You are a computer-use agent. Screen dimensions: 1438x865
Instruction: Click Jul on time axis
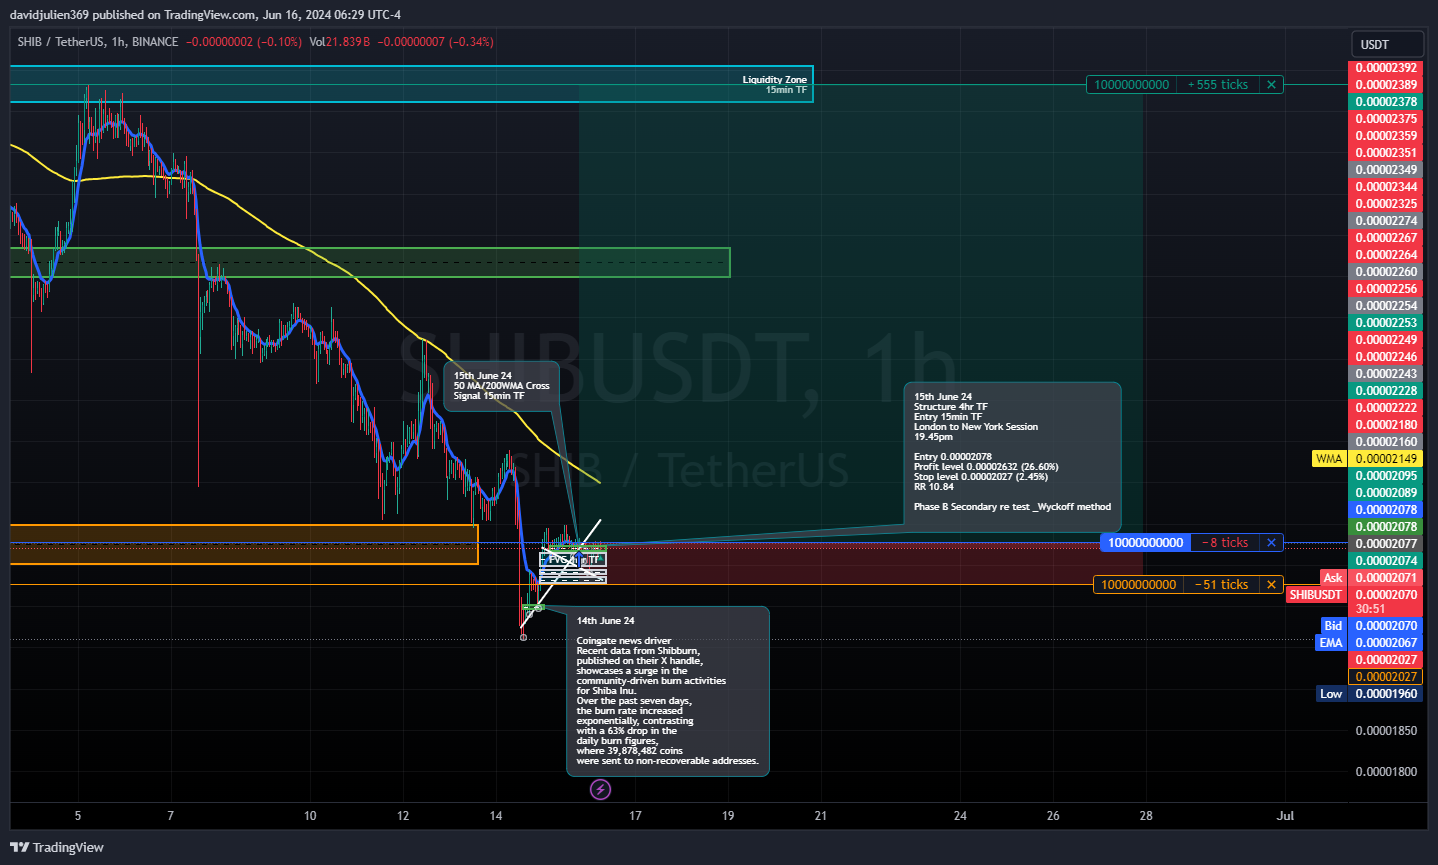tap(1285, 816)
